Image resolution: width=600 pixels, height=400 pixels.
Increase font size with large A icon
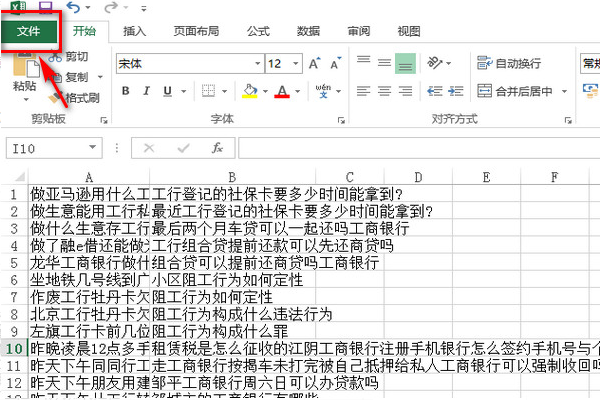tap(315, 63)
